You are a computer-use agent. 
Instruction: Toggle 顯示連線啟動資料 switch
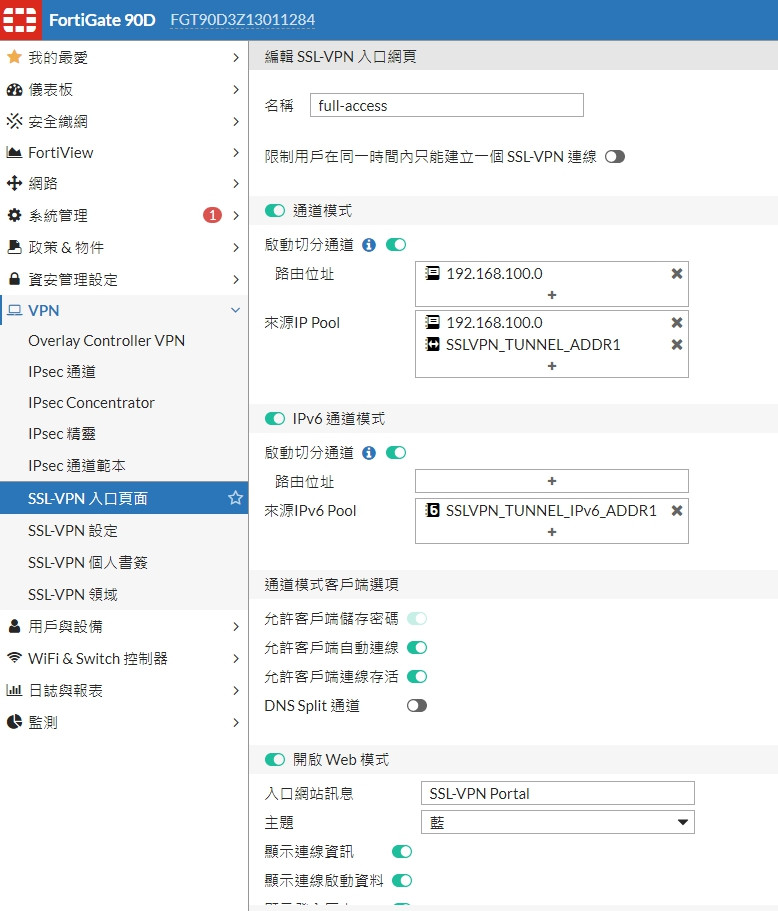pyautogui.click(x=402, y=880)
